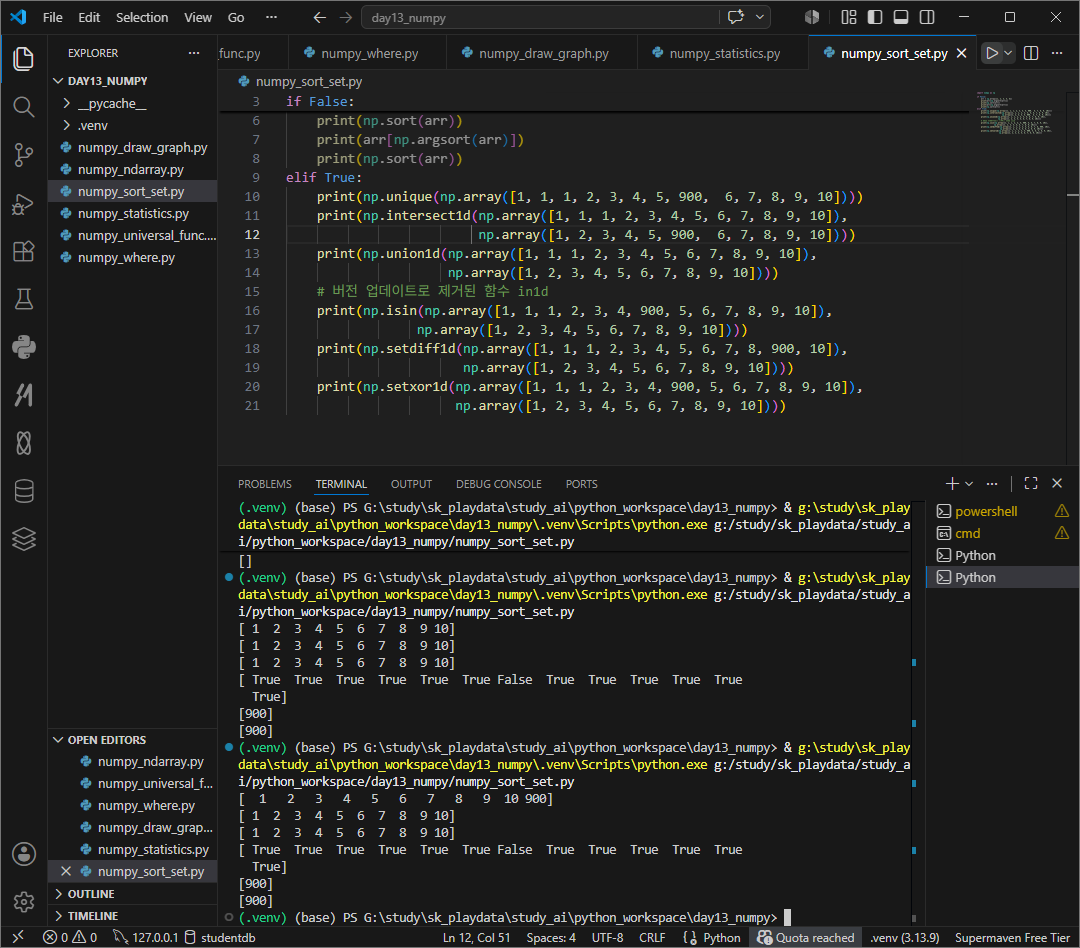Select the powershell terminal entry

[x=1003, y=511]
